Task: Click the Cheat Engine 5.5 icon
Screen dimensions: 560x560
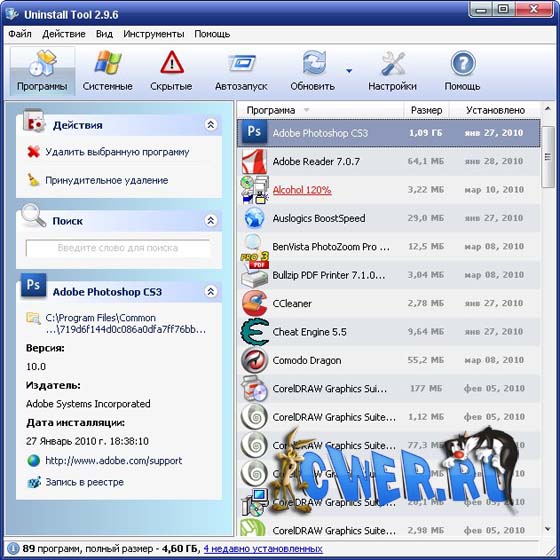Action: [x=254, y=332]
